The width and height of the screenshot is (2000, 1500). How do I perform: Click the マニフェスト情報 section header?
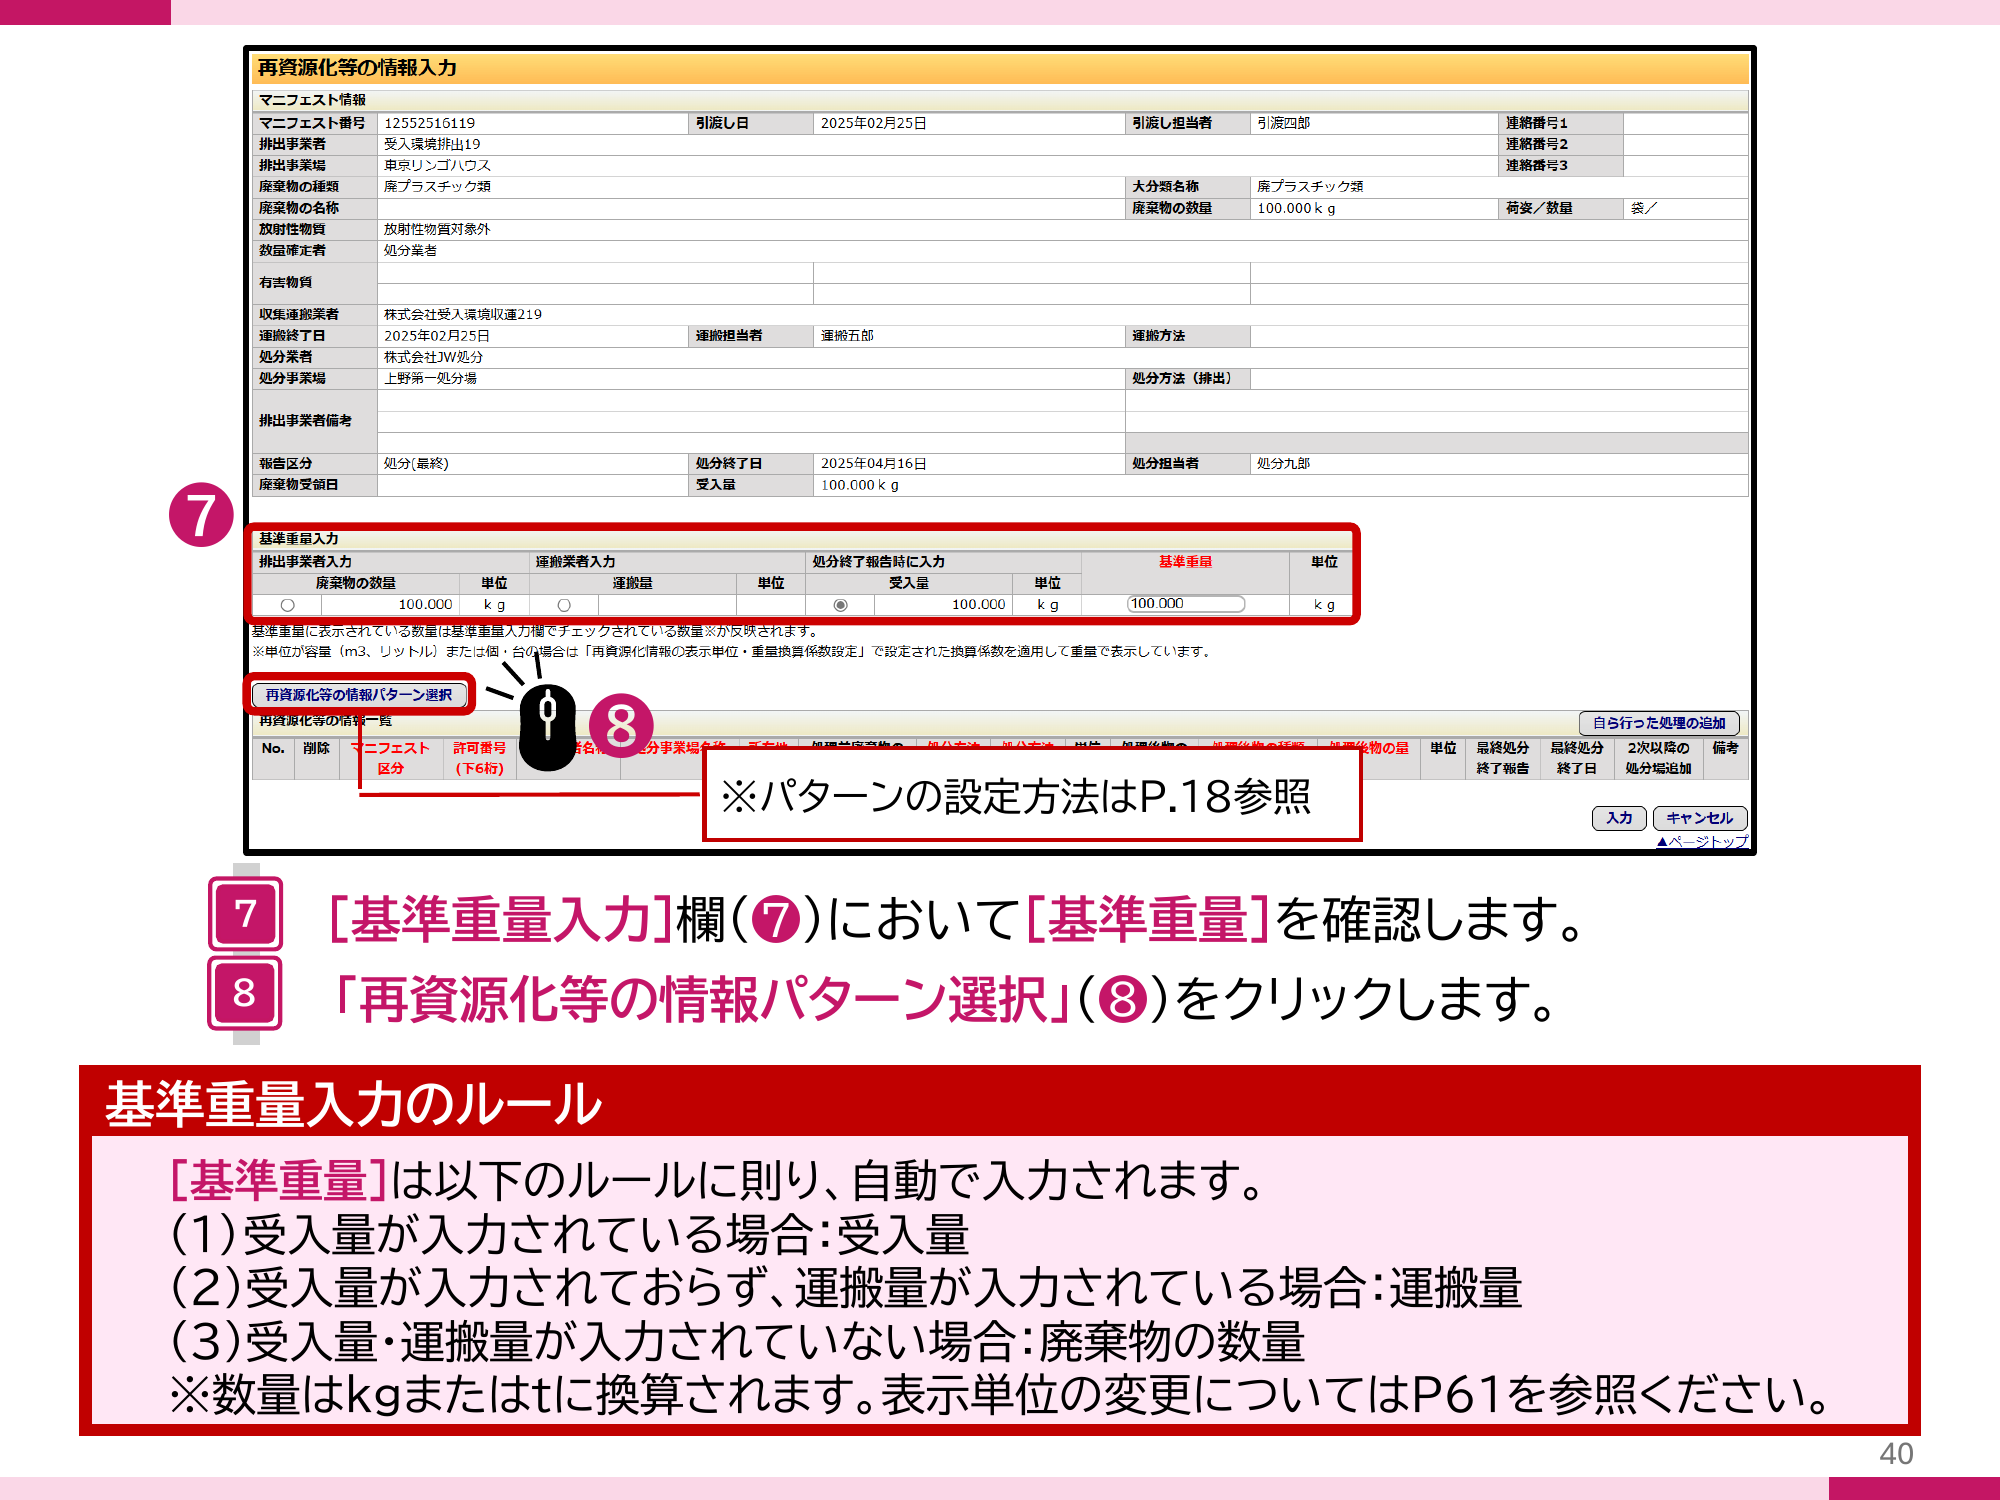pyautogui.click(x=312, y=100)
